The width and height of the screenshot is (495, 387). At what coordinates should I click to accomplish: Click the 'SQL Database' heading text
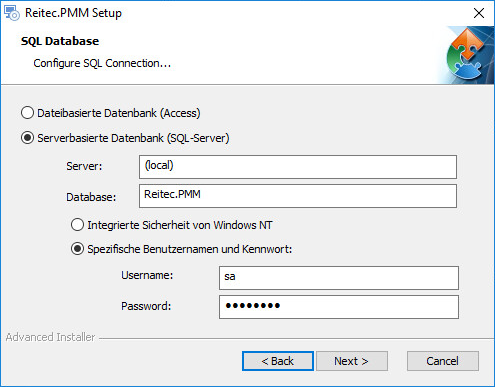[x=60, y=41]
